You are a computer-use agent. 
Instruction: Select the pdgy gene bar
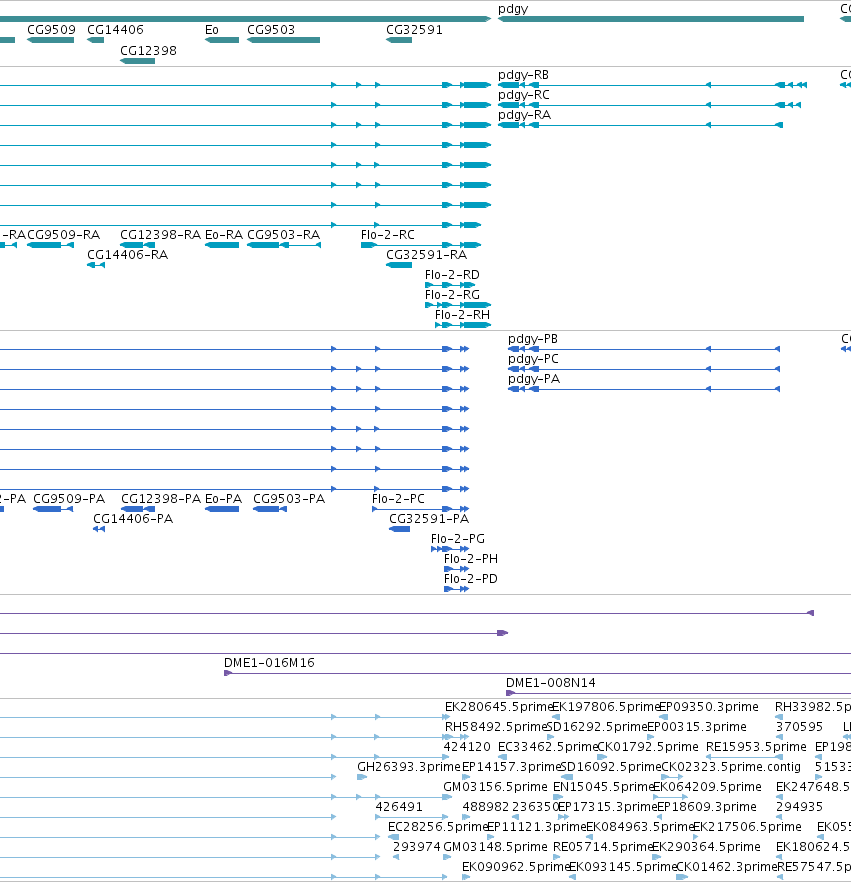tap(651, 19)
